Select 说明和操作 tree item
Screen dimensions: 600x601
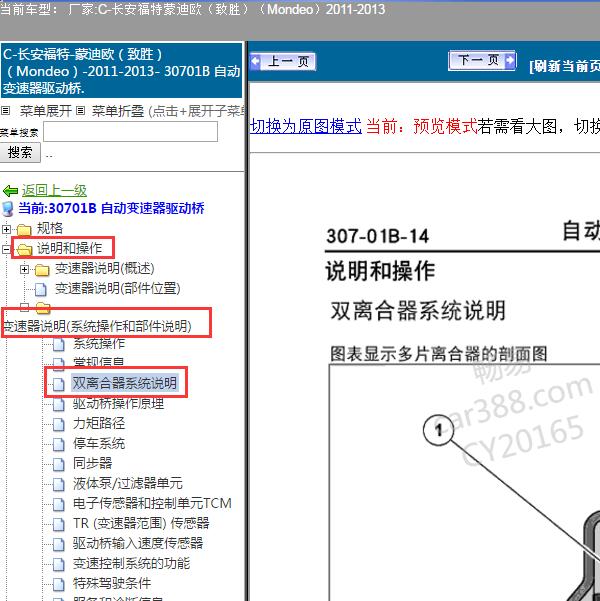tap(69, 248)
